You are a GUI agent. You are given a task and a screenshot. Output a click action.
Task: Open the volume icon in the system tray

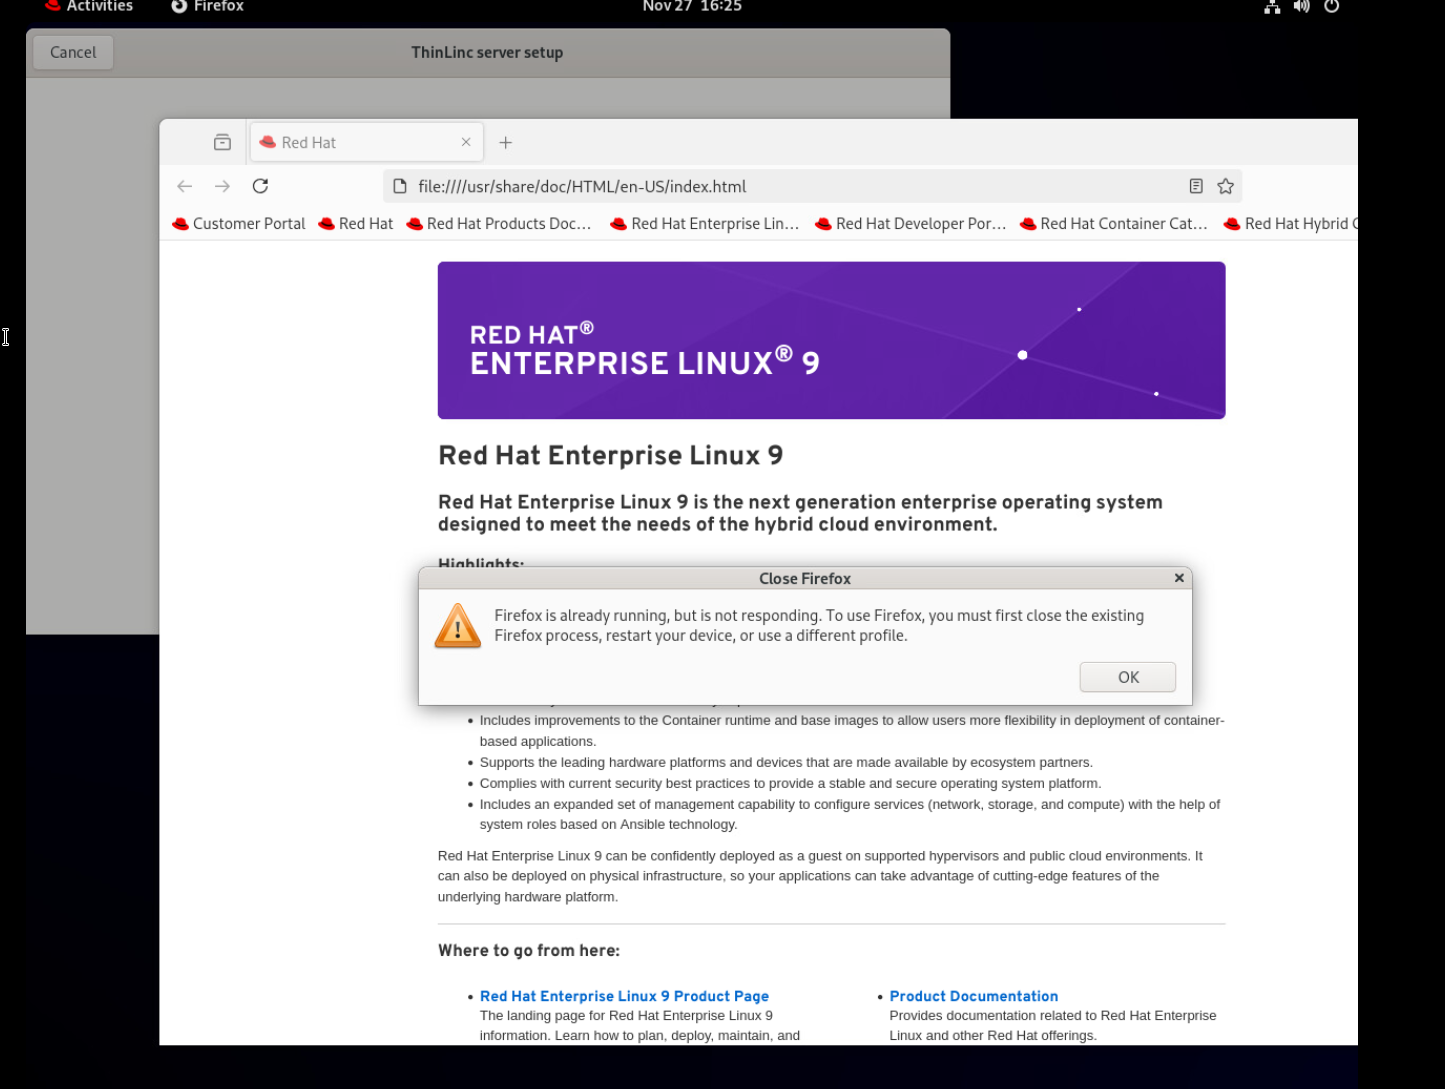(x=1301, y=7)
